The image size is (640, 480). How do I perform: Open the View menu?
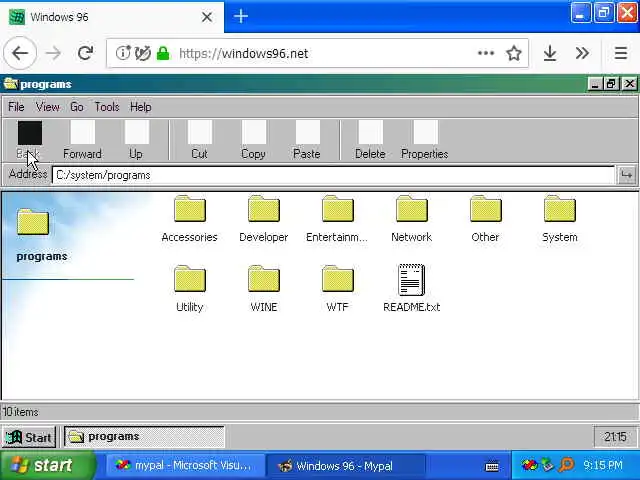[47, 107]
